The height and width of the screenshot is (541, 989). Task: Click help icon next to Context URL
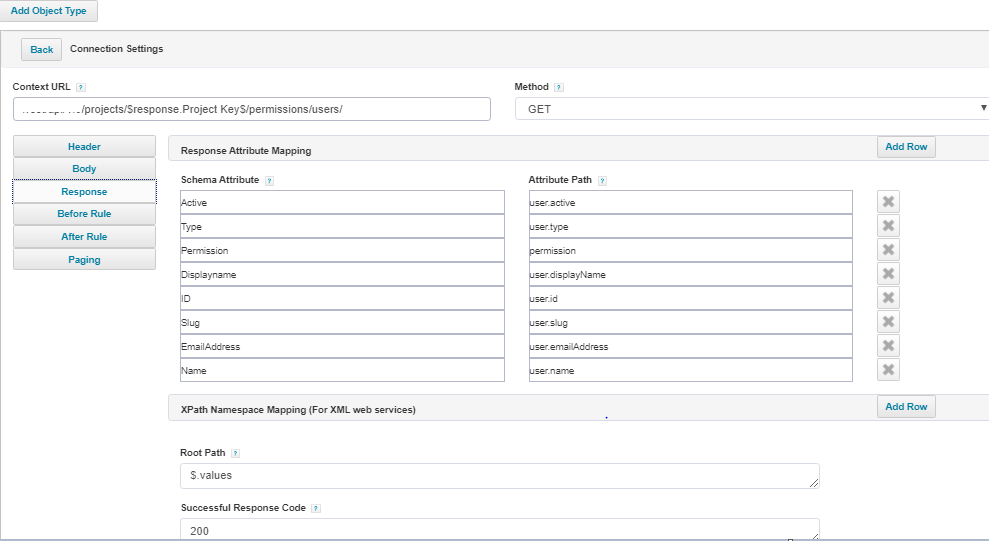[x=81, y=88]
